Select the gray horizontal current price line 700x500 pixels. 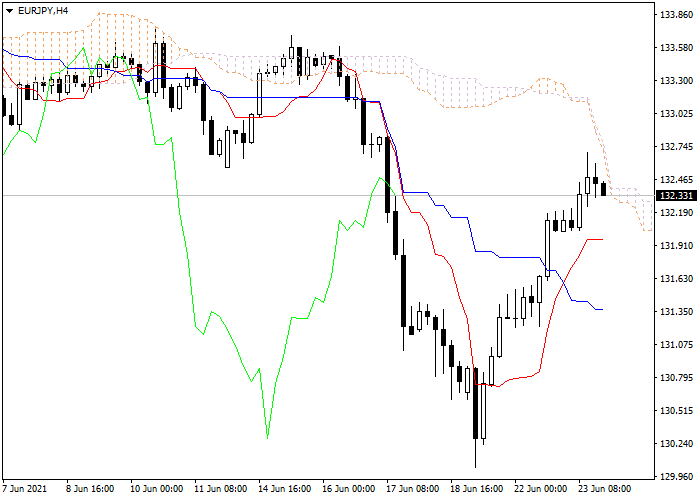tap(300, 195)
